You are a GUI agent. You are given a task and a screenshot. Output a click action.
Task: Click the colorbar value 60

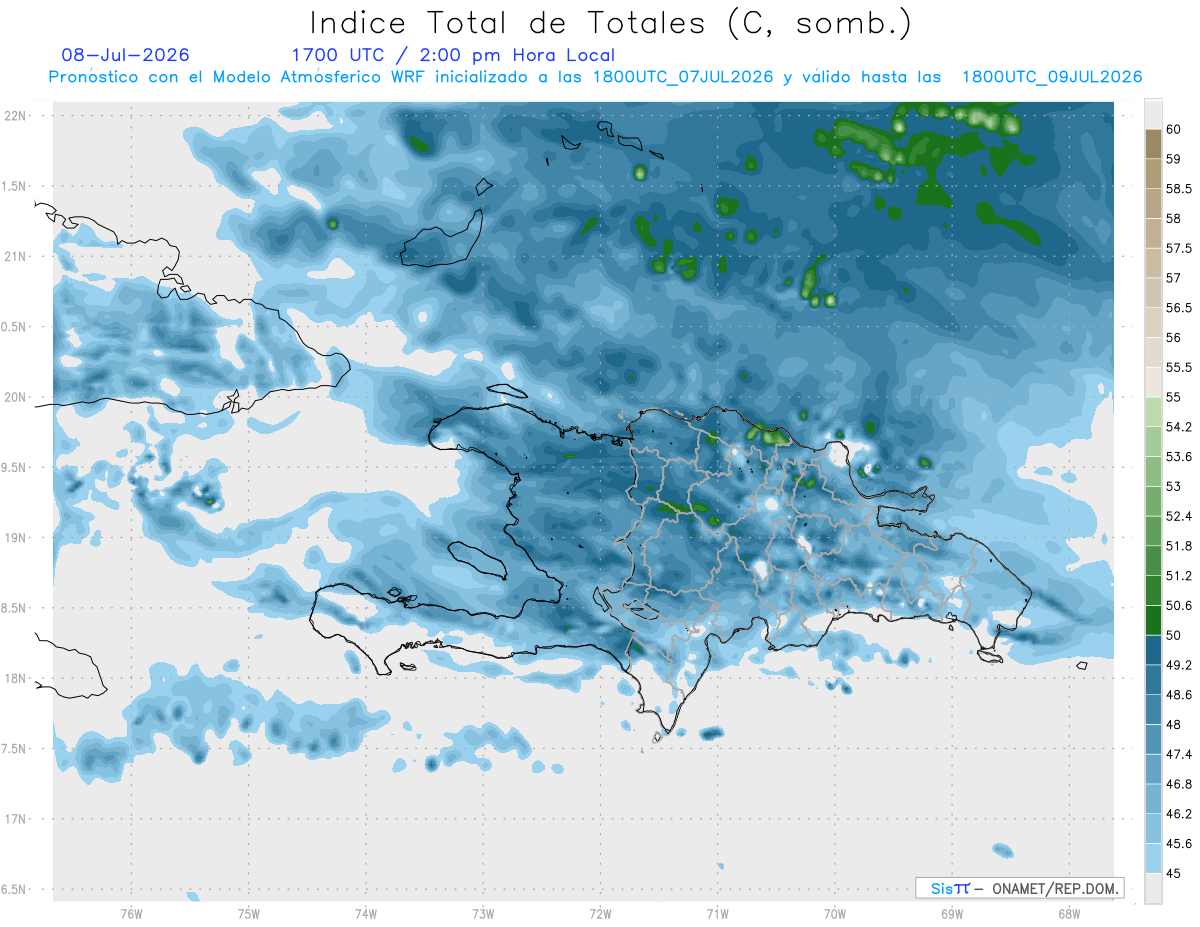point(1175,129)
